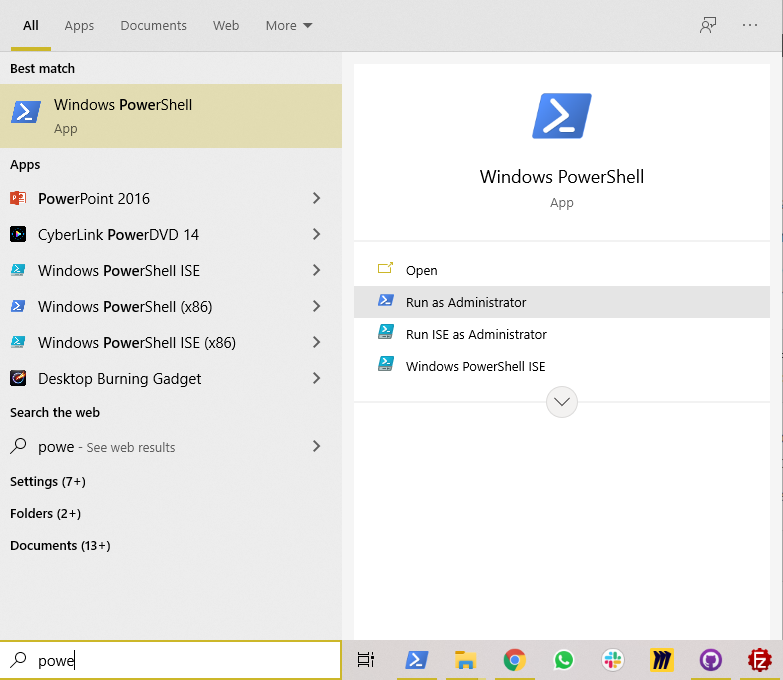Click the Windows PowerShell title in preview pane
The width and height of the screenshot is (783, 680).
tap(562, 177)
